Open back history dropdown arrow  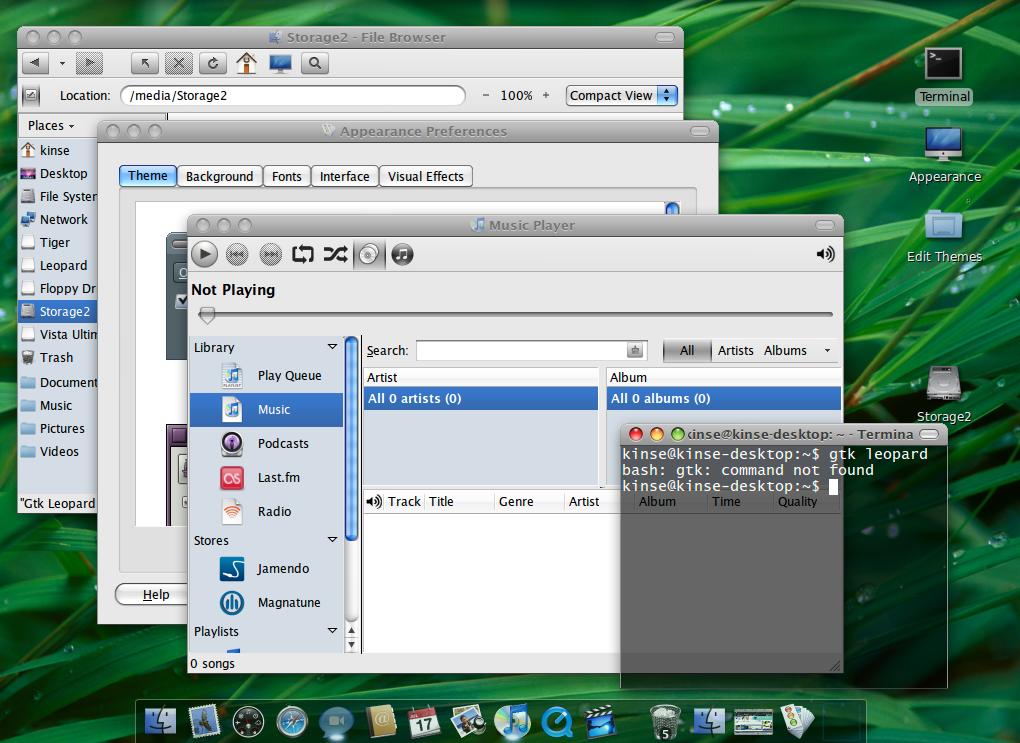(x=62, y=63)
